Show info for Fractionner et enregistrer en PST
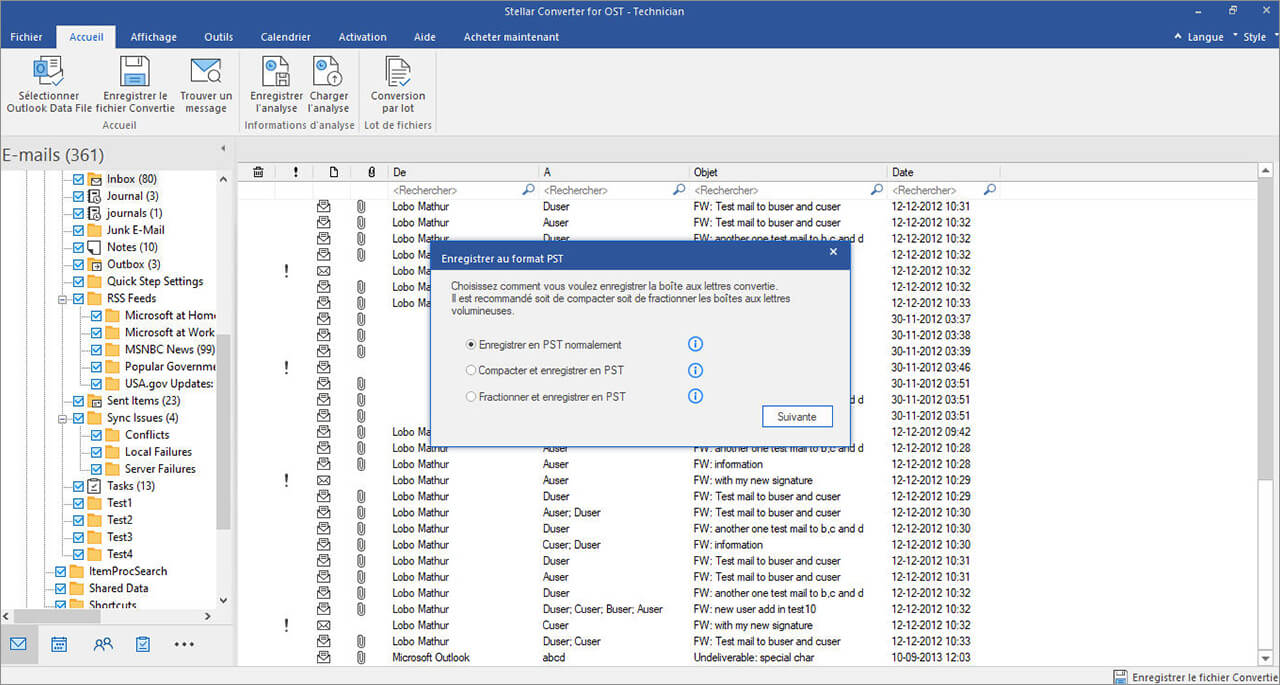This screenshot has width=1280, height=685. click(696, 396)
